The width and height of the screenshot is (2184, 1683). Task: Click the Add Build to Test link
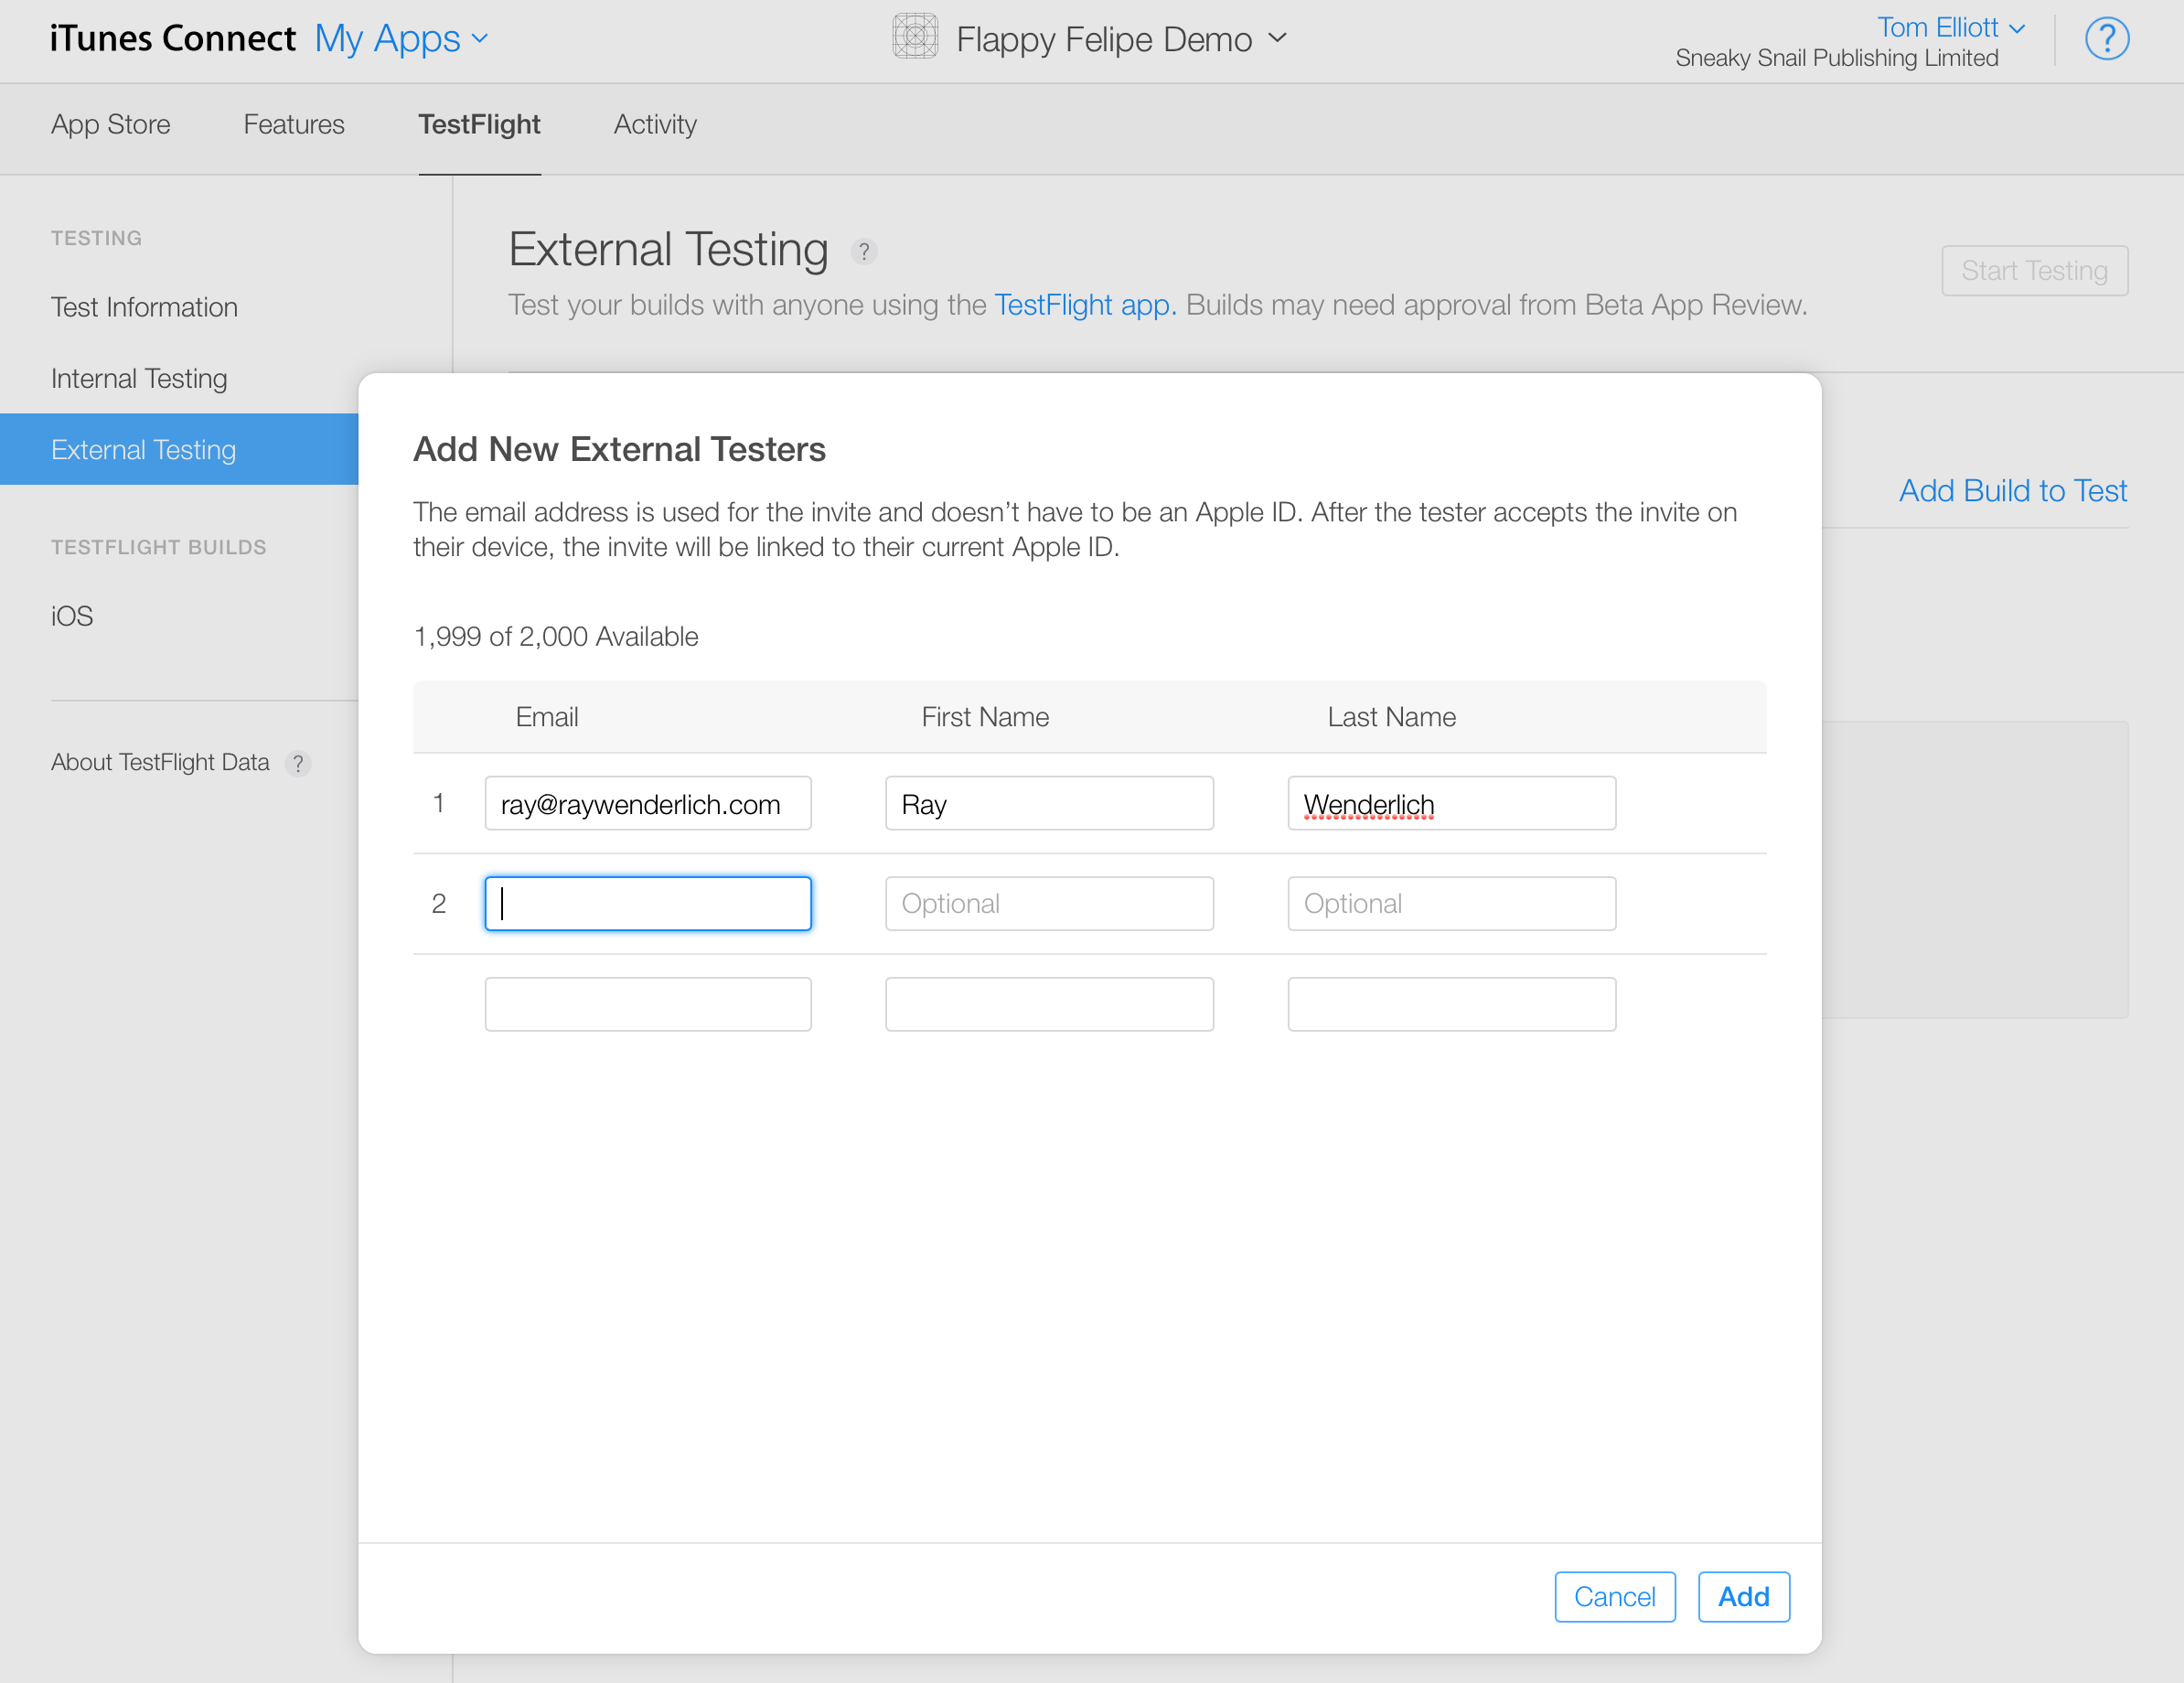(x=2012, y=491)
